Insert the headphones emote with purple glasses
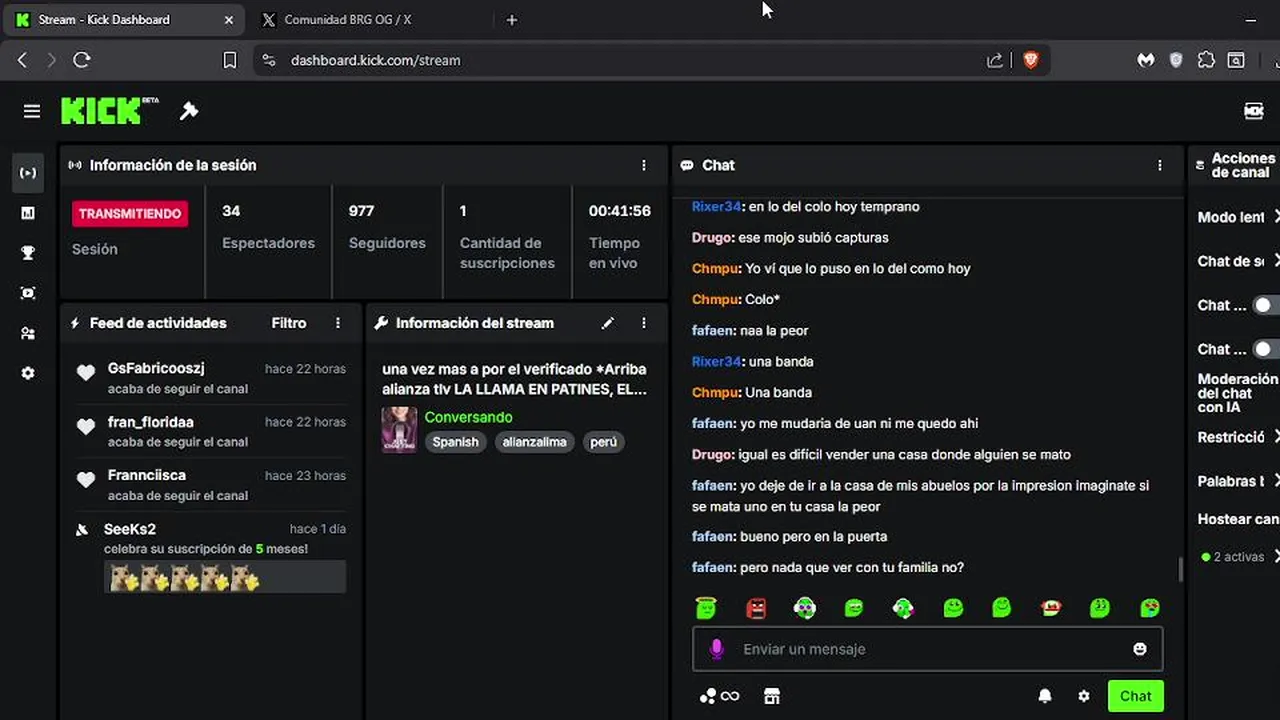 (x=805, y=607)
